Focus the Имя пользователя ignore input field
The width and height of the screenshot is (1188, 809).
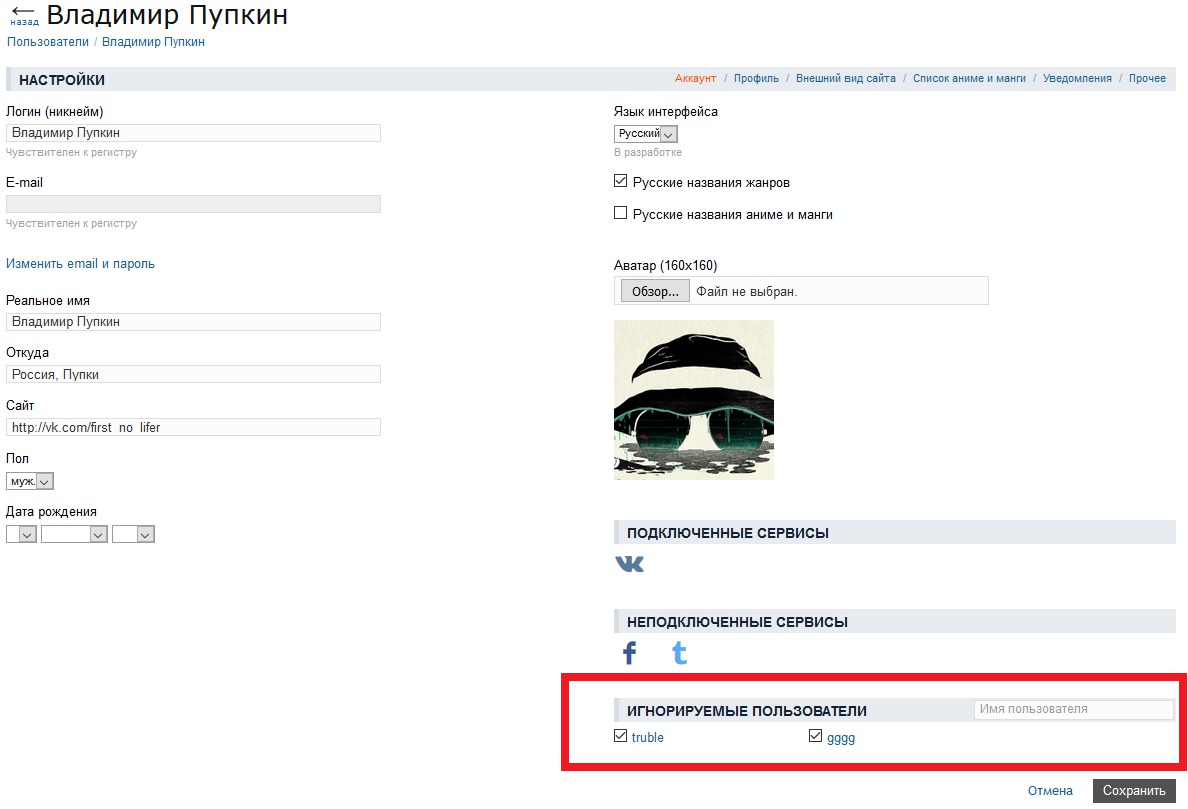(x=1073, y=709)
